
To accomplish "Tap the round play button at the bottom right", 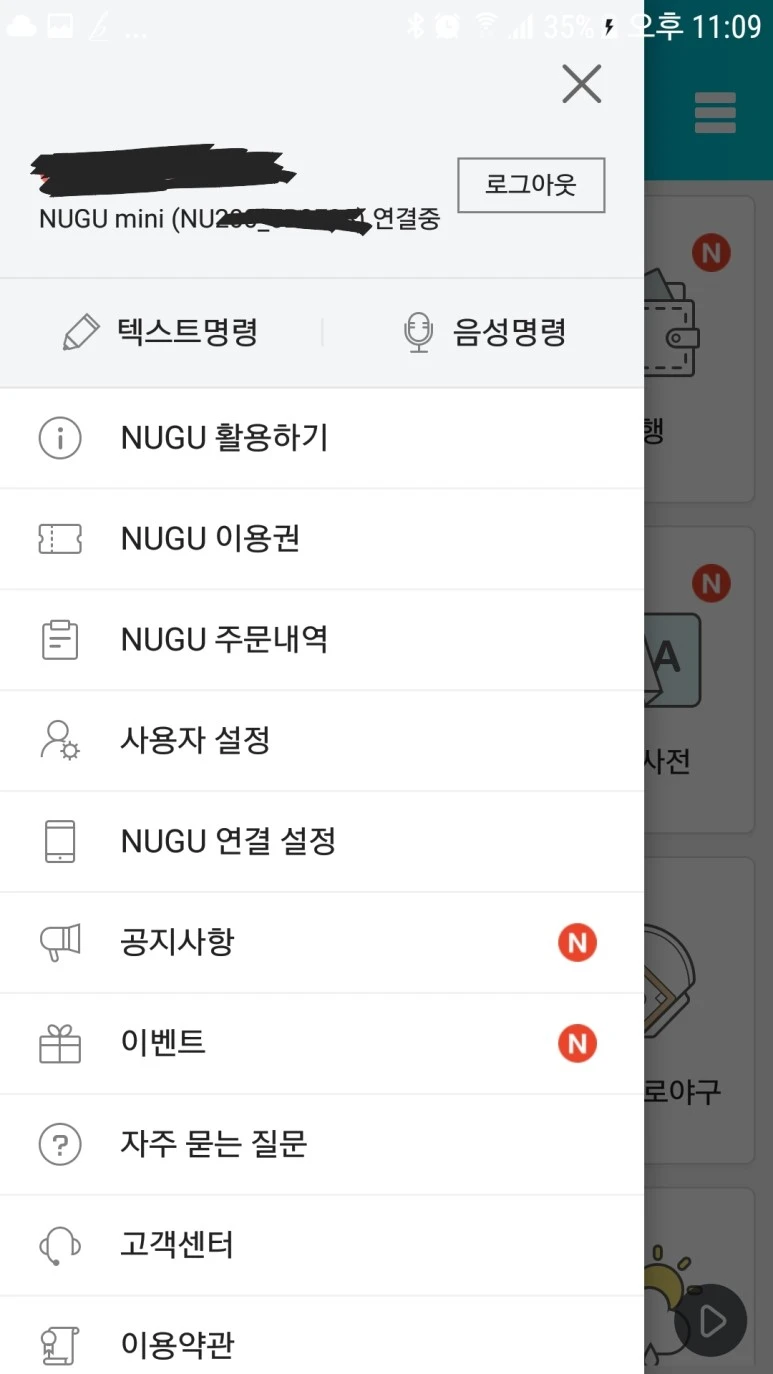I will click(711, 1320).
